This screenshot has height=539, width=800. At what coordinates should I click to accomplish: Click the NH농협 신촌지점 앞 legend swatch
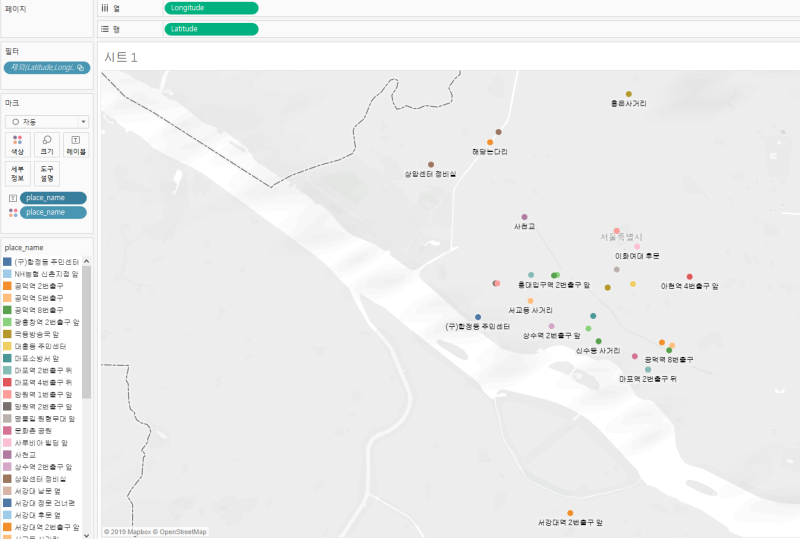click(x=7, y=274)
